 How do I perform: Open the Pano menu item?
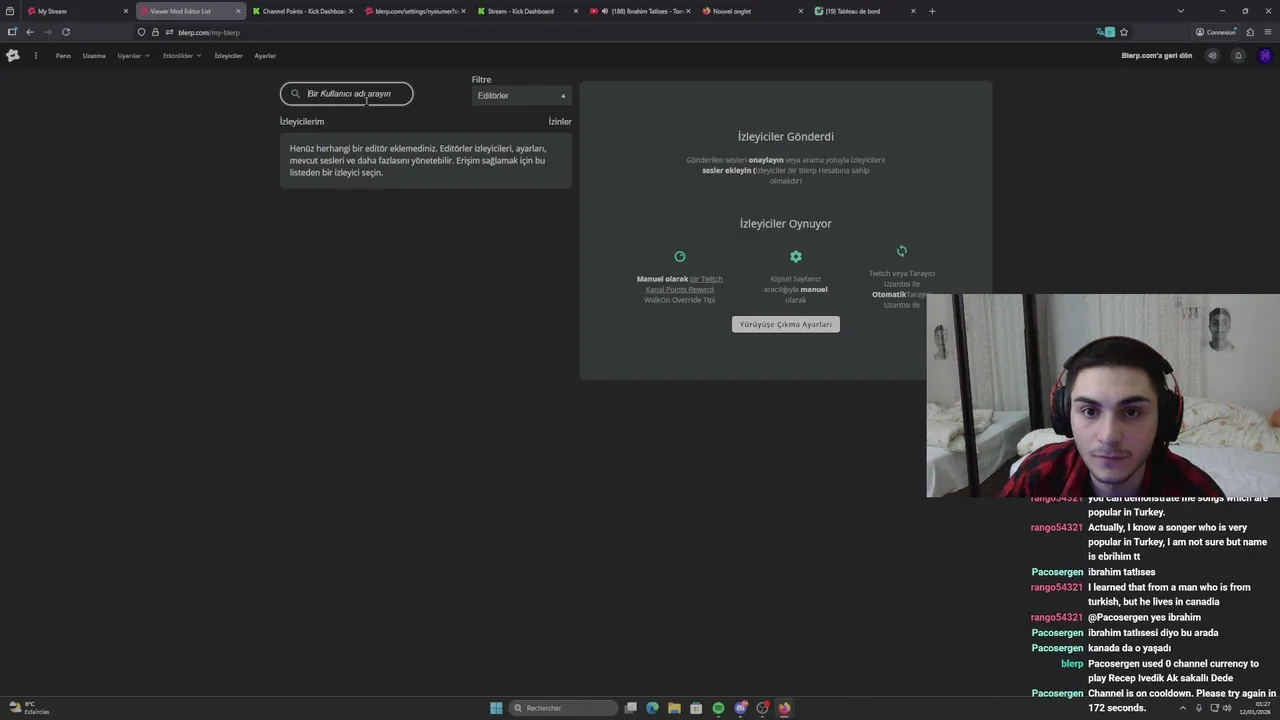pos(63,56)
